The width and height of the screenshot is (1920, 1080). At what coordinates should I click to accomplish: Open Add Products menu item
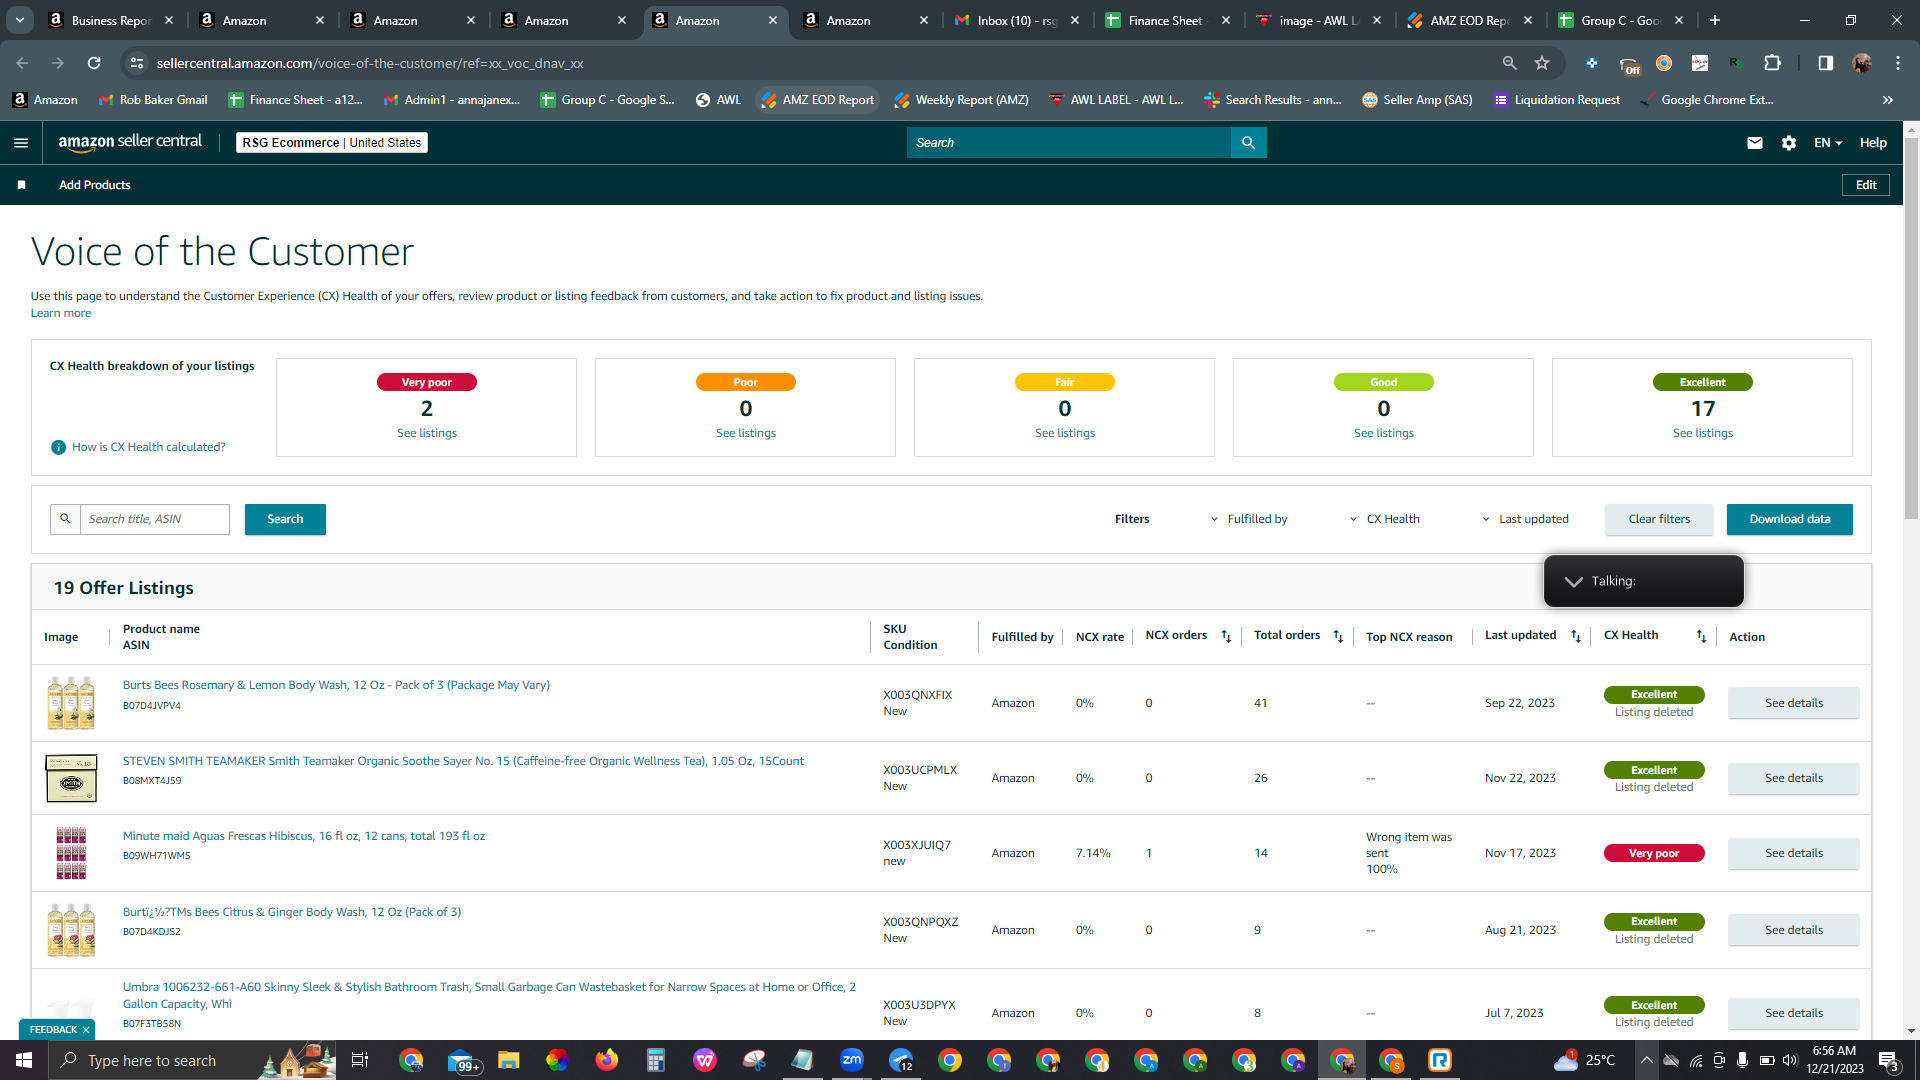95,185
